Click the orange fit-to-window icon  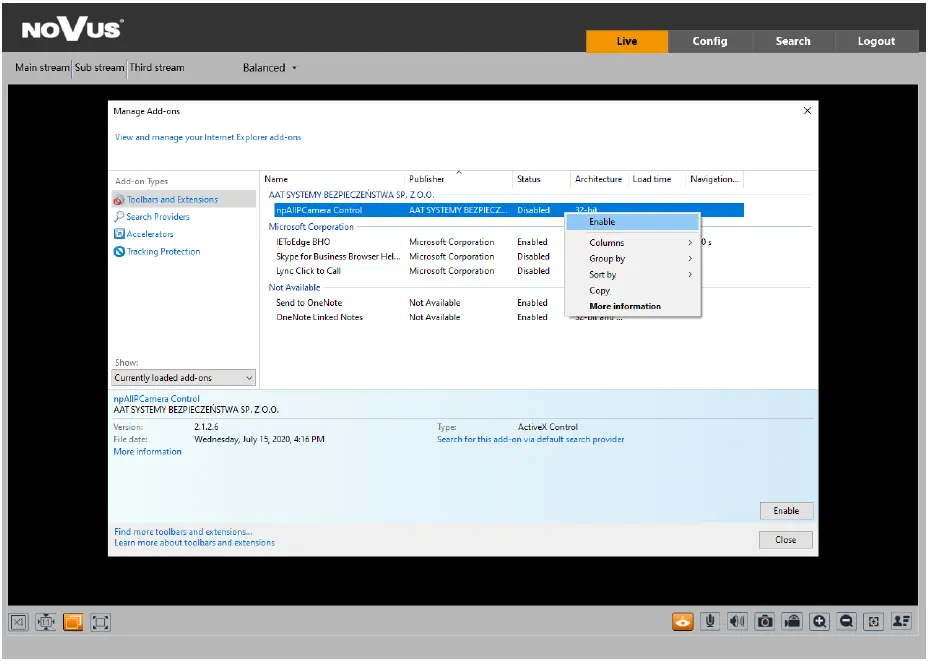[x=73, y=622]
